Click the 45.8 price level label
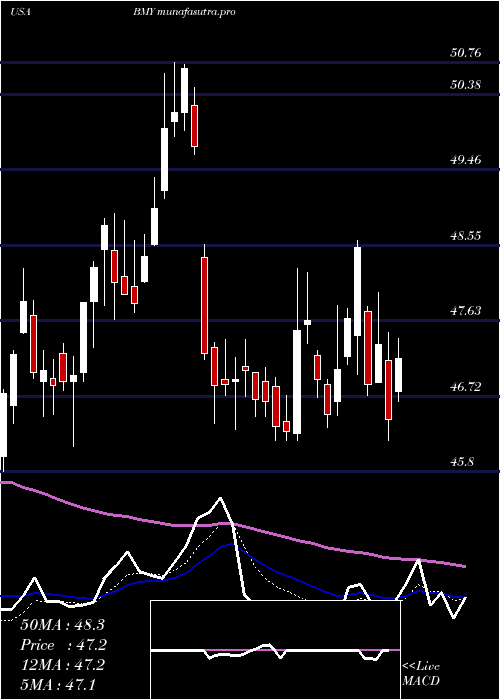The image size is (500, 700). 462,461
